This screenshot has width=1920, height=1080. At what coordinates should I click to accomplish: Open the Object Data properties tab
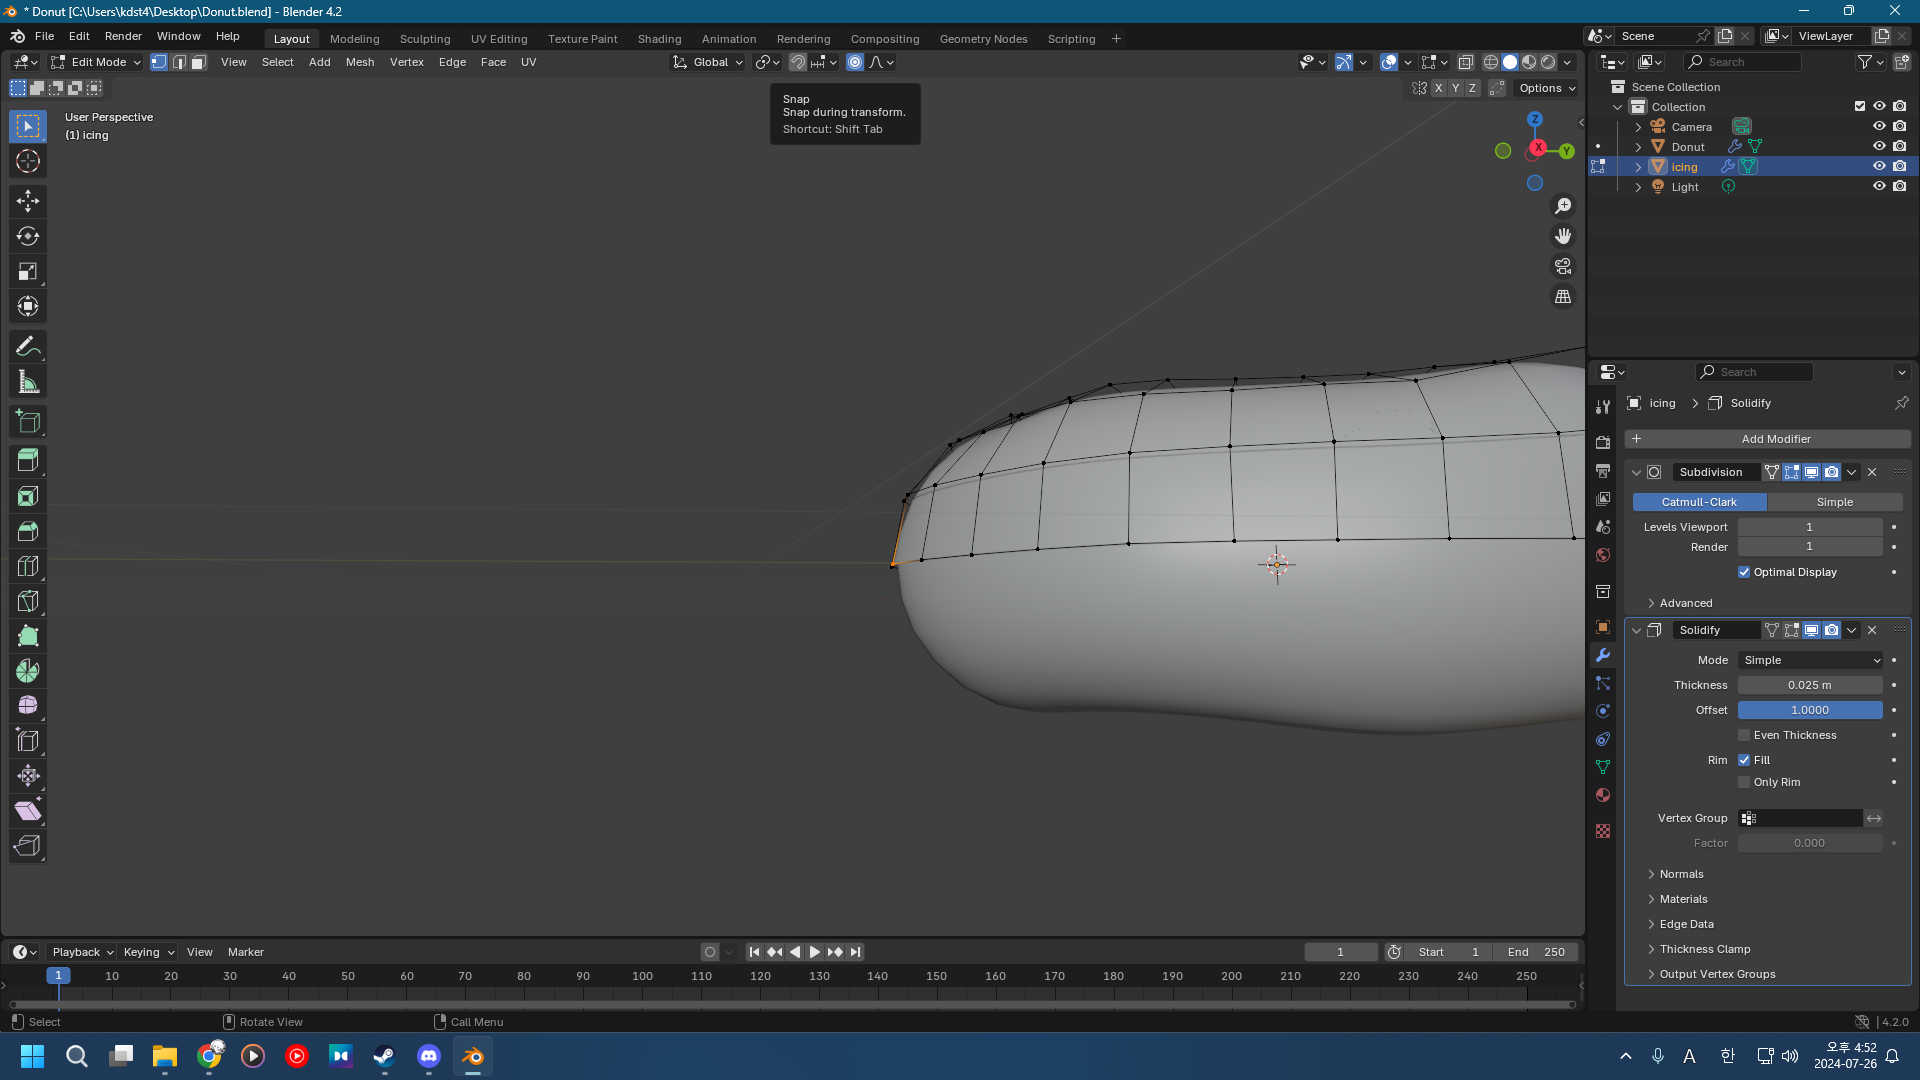click(1603, 767)
